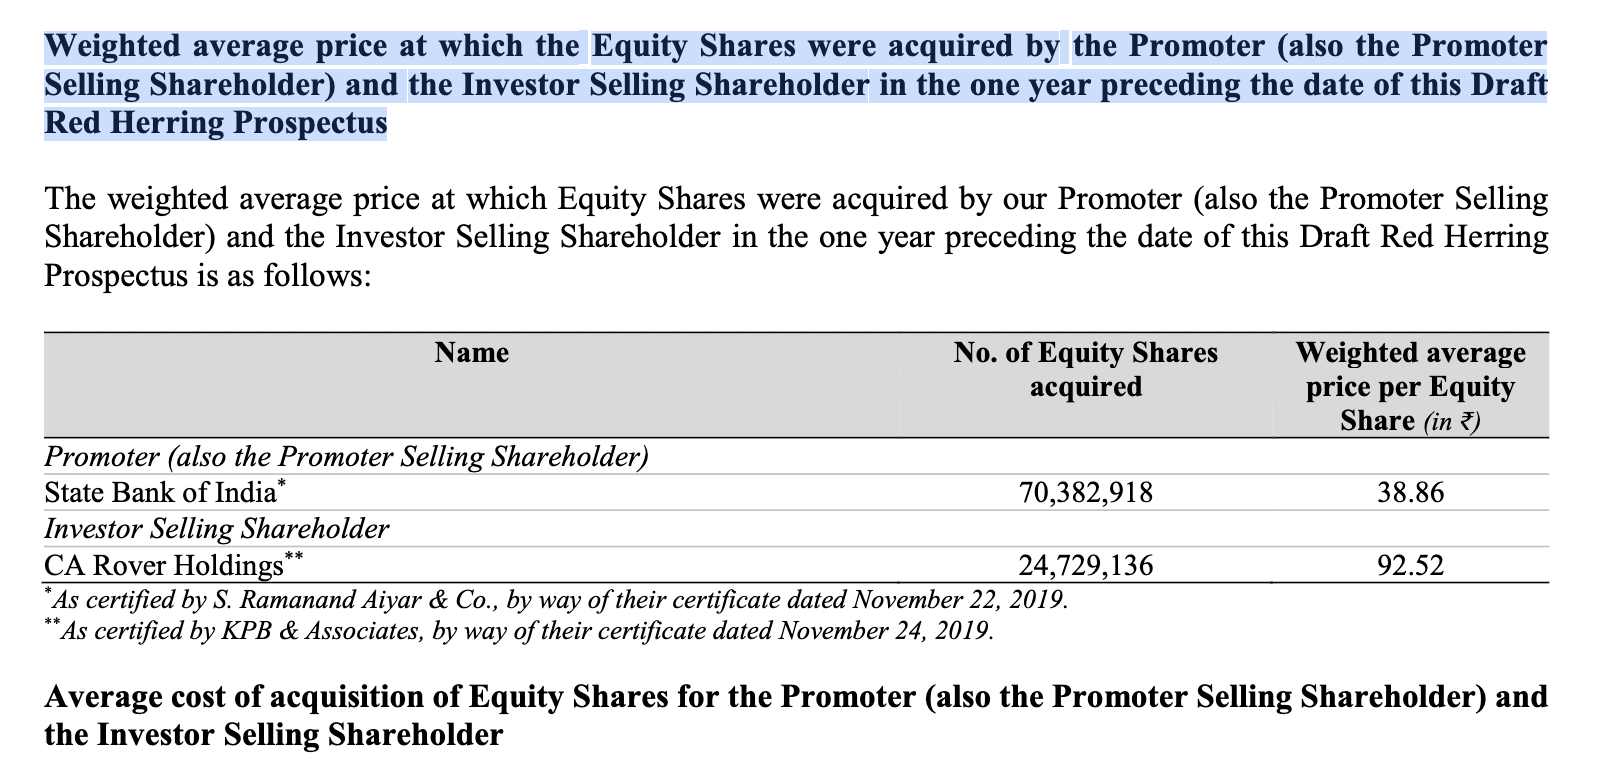Screen dimensions: 1600x774
Task: Click the value 24,729,136
Action: (1086, 566)
